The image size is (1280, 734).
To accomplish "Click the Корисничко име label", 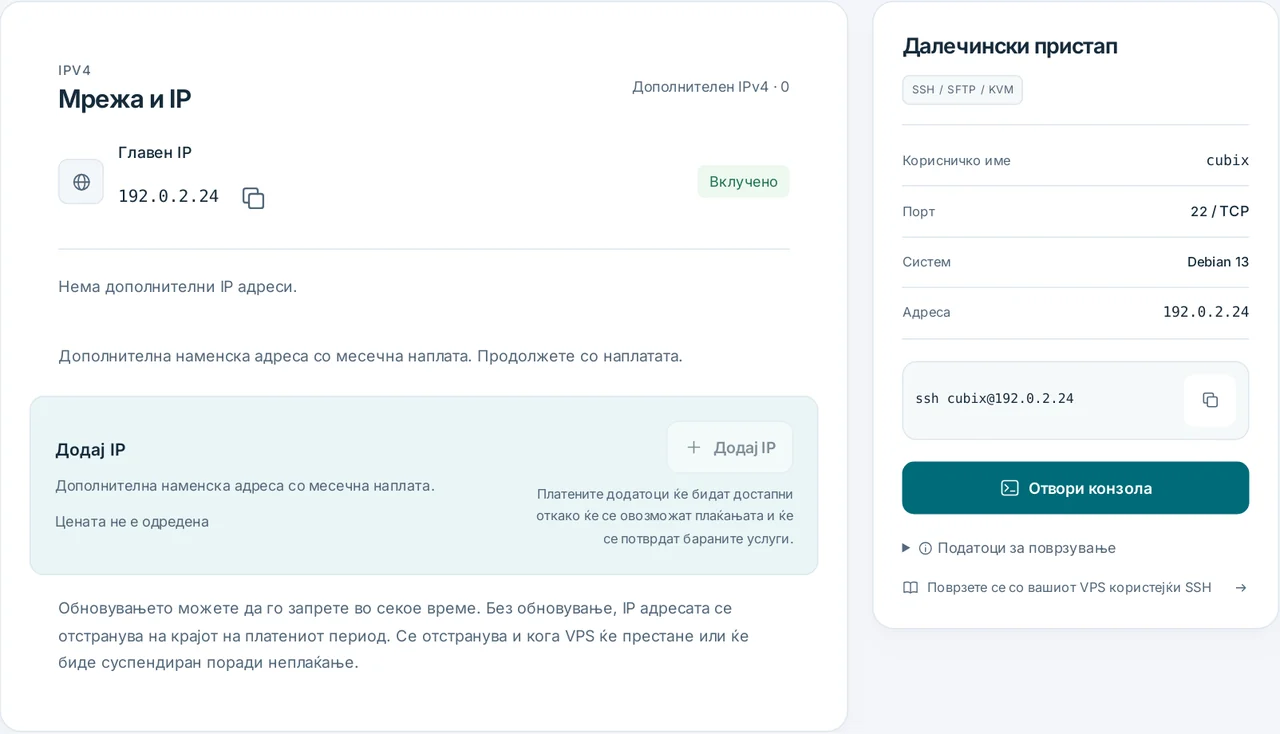I will (x=956, y=160).
